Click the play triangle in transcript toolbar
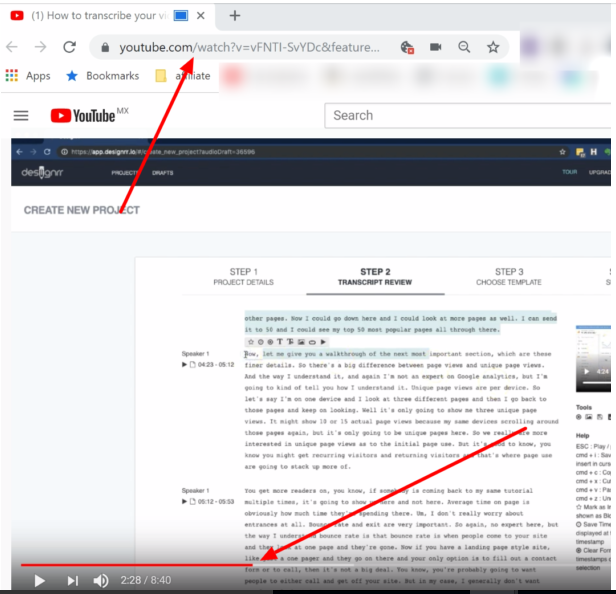The image size is (616, 594). 323,342
